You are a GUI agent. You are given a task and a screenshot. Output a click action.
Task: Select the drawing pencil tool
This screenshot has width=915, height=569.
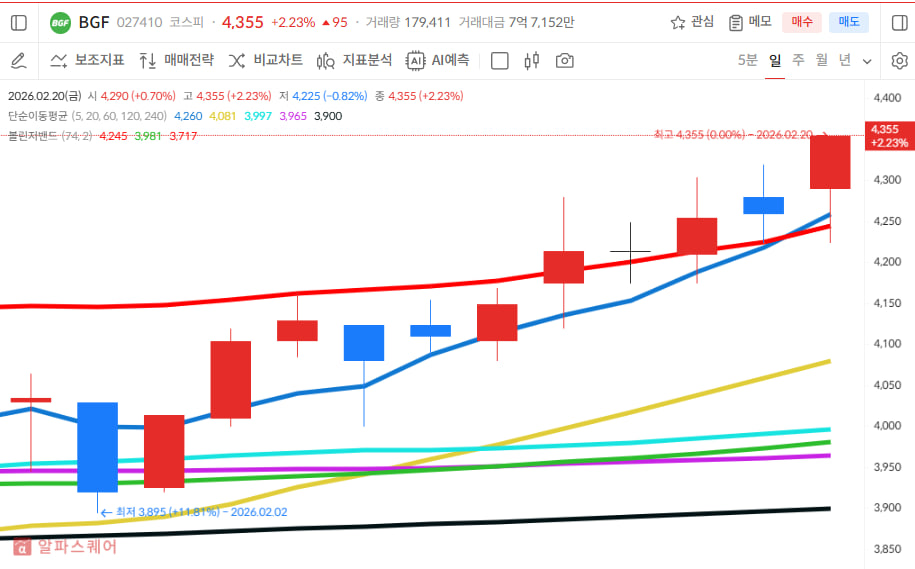pyautogui.click(x=18, y=61)
